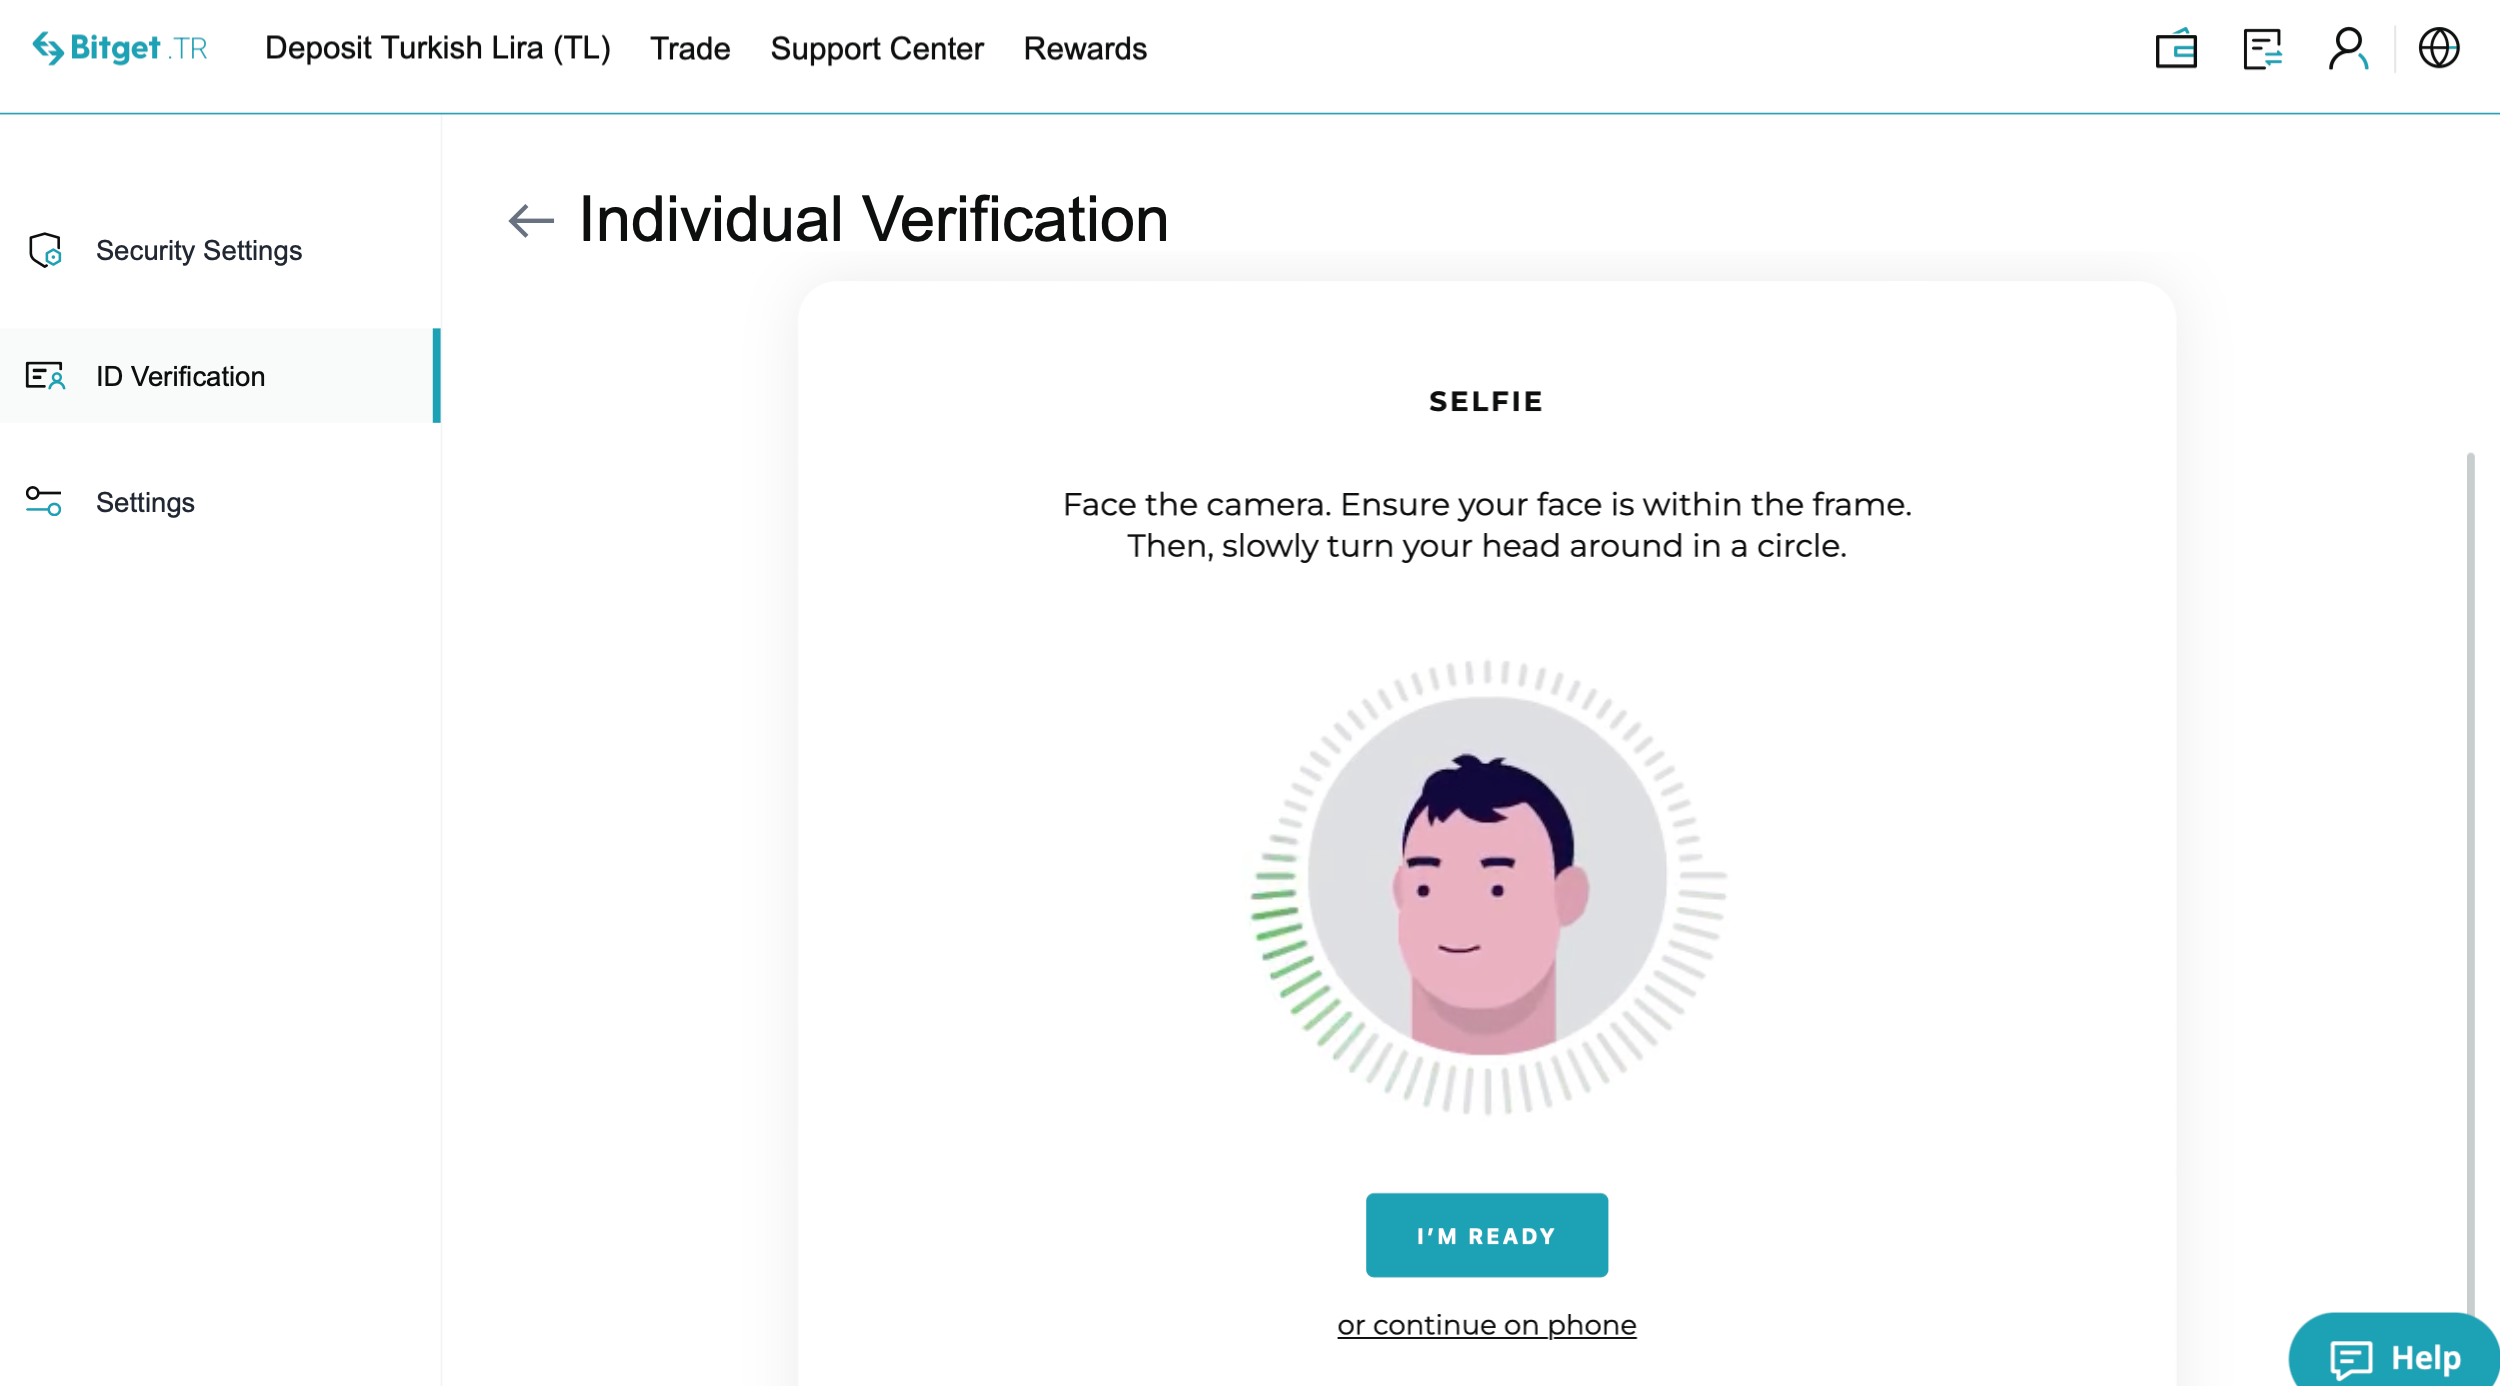Click the Settings sliders icon
Viewport: 2500px width, 1386px height.
(44, 502)
